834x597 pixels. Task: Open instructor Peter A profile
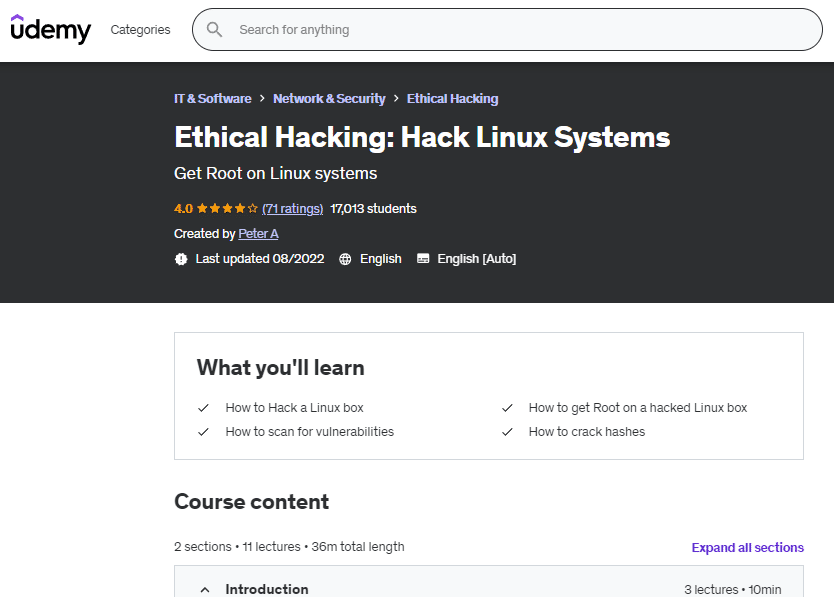pos(258,234)
